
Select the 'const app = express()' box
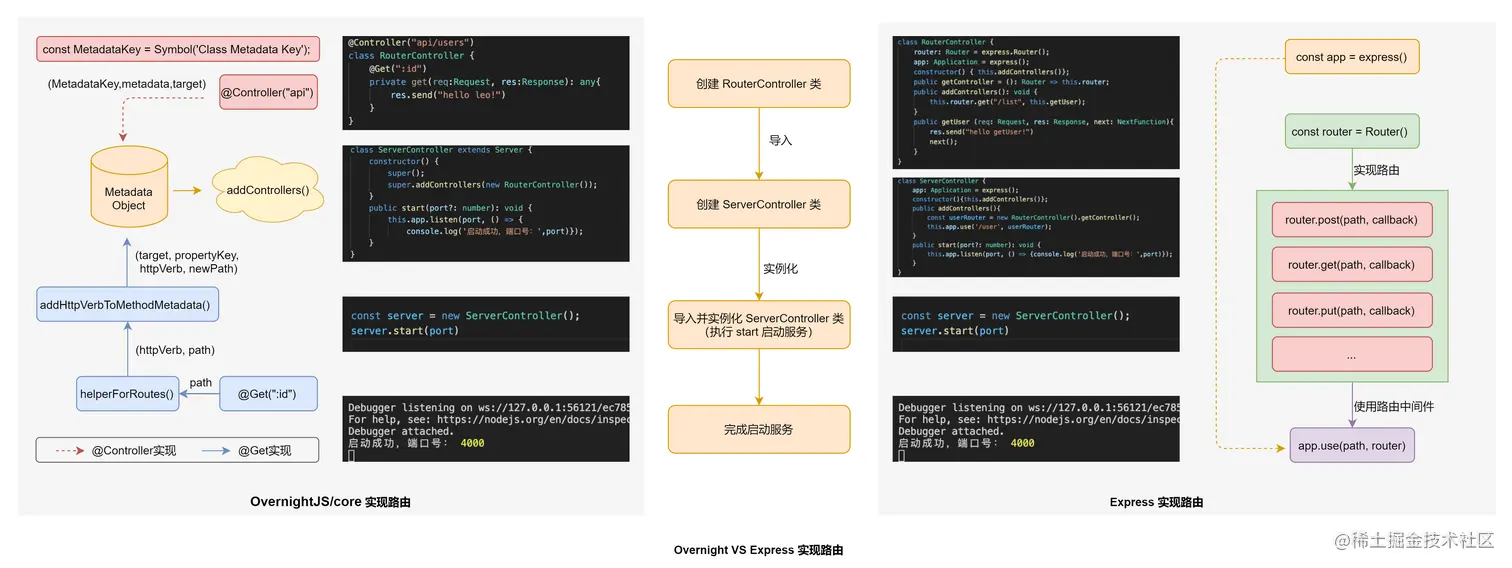tap(1351, 57)
